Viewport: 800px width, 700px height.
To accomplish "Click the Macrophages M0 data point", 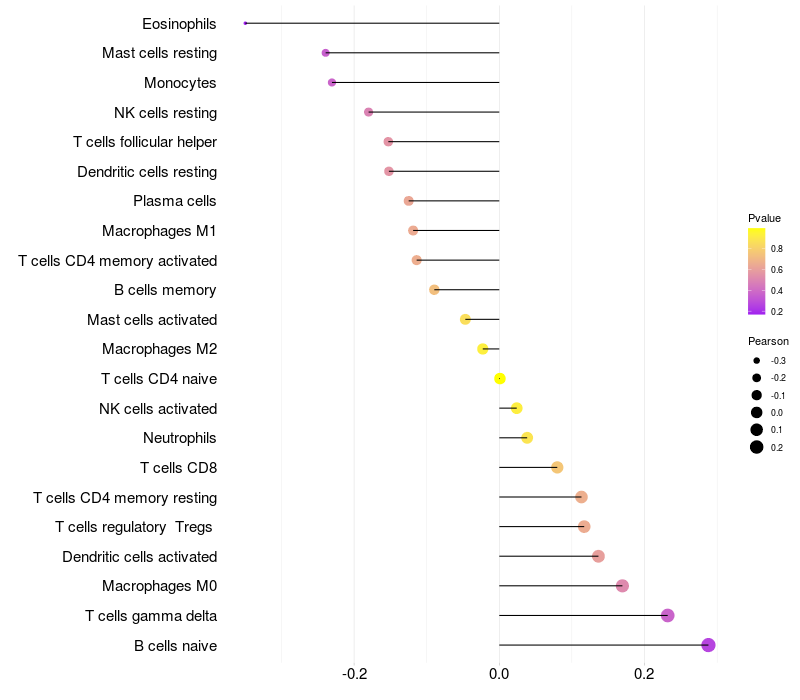I will point(622,586).
